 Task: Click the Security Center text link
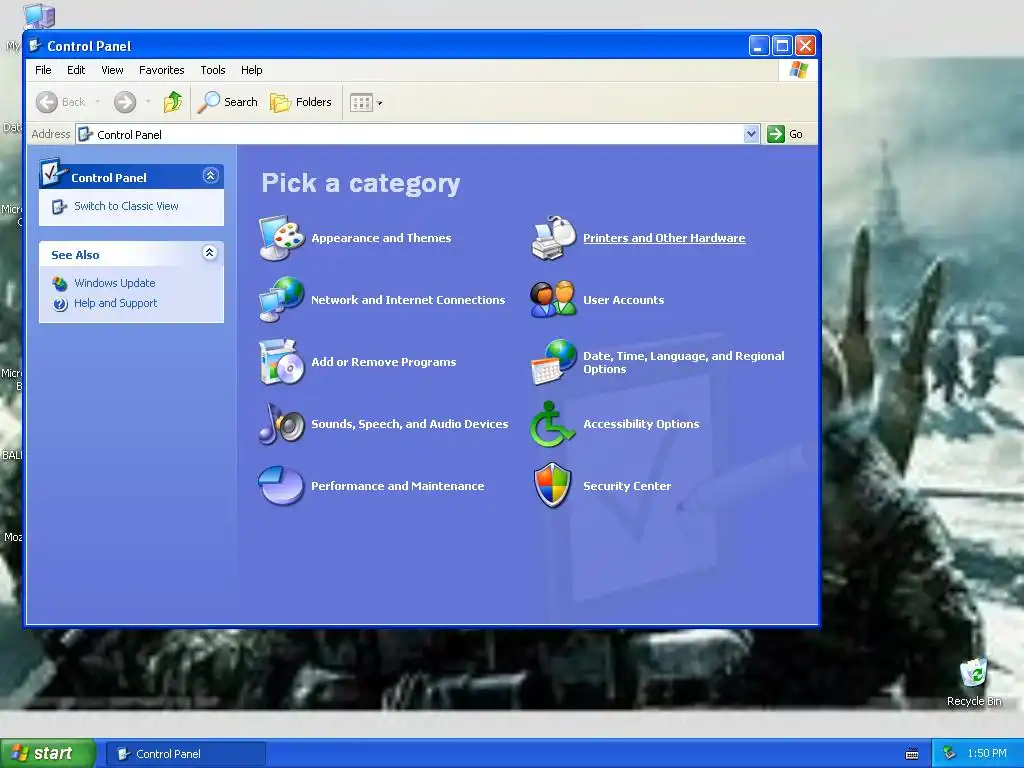click(627, 486)
